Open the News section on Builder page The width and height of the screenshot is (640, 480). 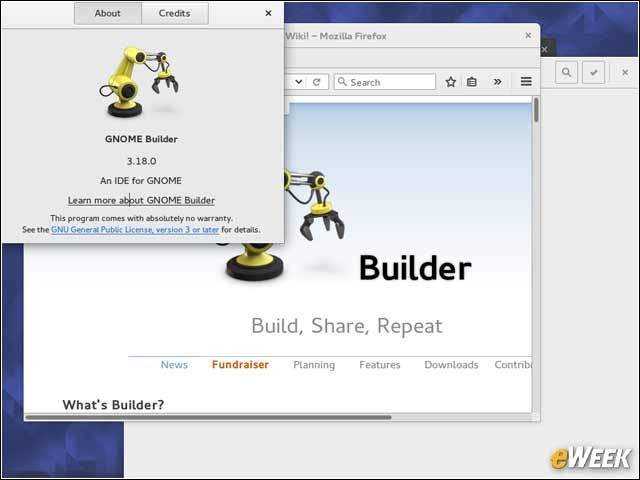click(174, 364)
